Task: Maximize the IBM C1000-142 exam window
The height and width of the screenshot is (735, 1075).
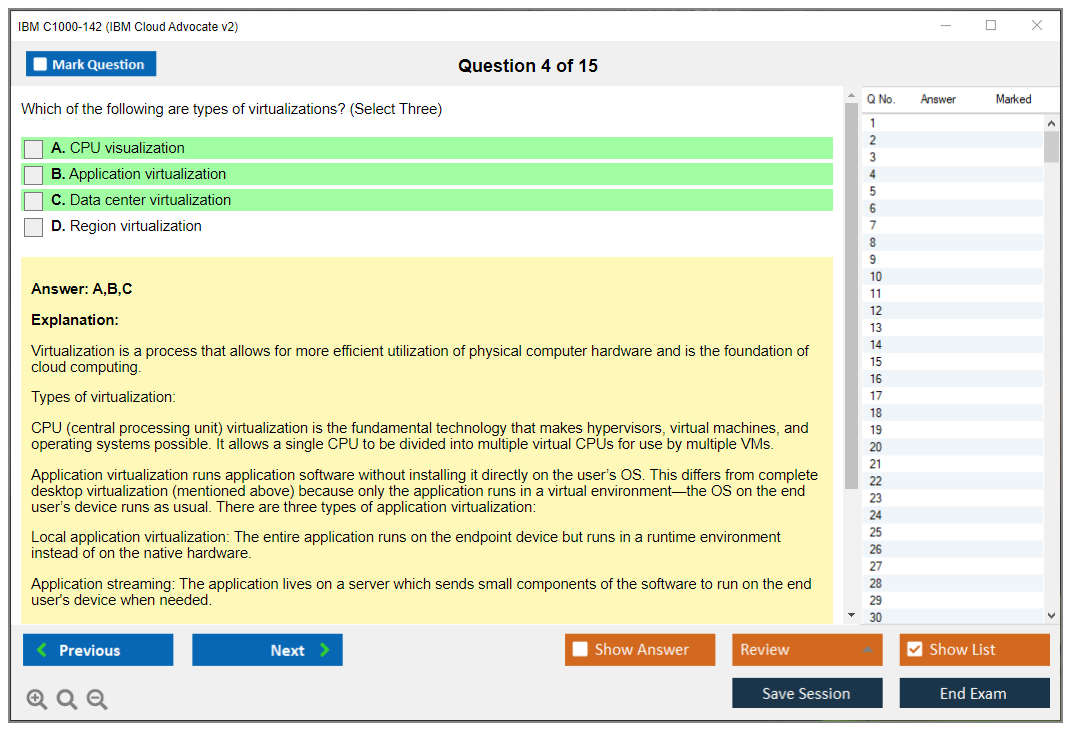Action: coord(990,26)
